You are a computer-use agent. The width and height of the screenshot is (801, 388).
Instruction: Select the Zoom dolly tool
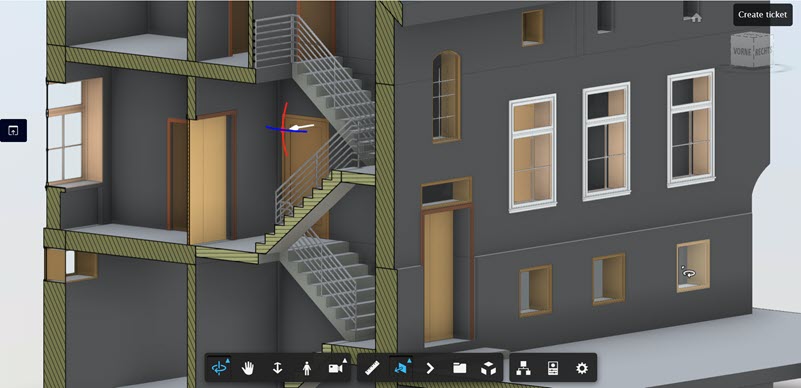click(x=277, y=368)
